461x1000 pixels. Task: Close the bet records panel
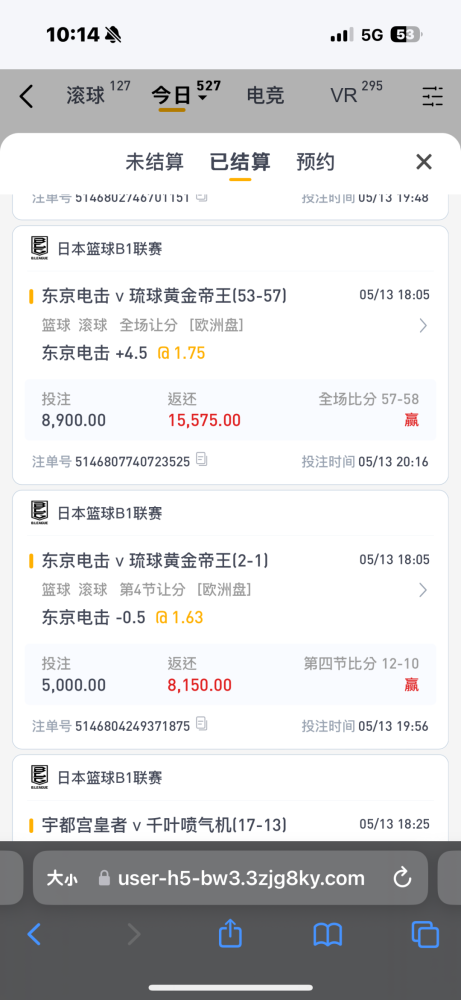pyautogui.click(x=424, y=162)
